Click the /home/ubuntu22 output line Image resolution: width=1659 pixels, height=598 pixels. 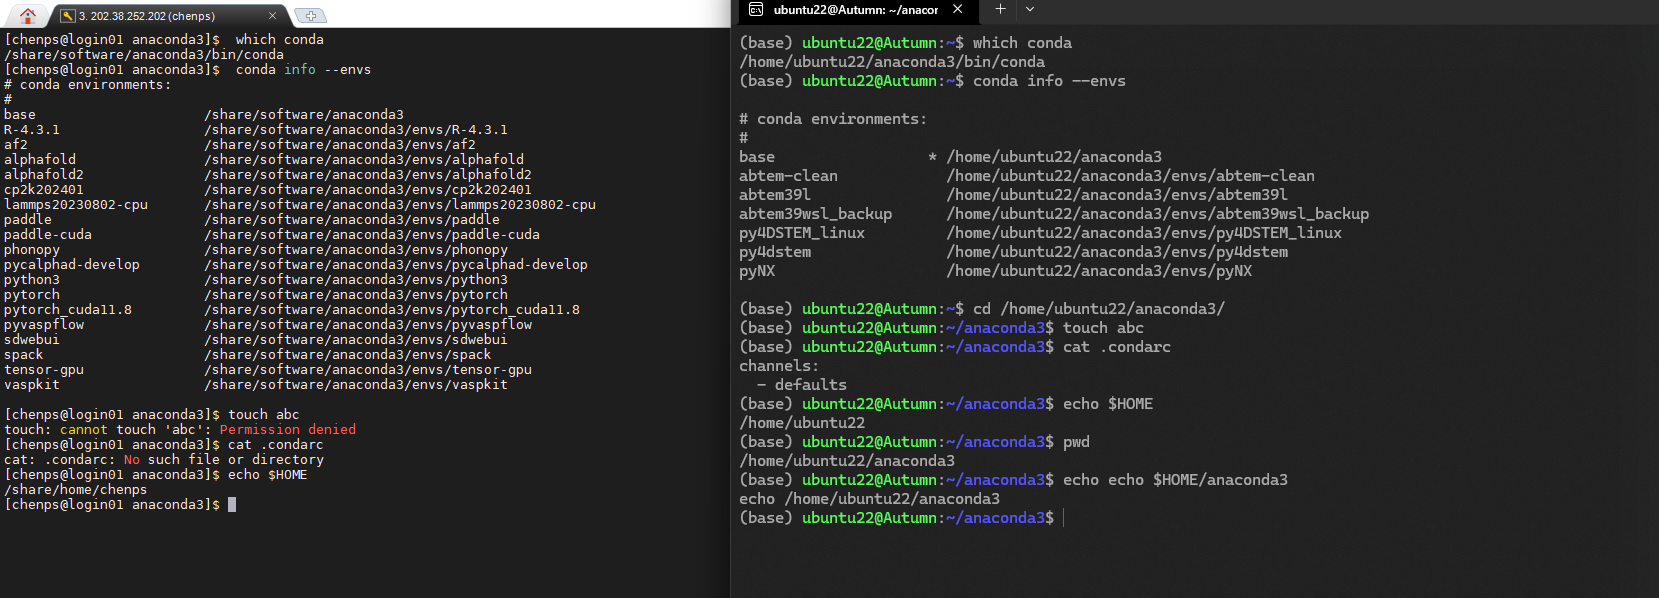click(802, 423)
